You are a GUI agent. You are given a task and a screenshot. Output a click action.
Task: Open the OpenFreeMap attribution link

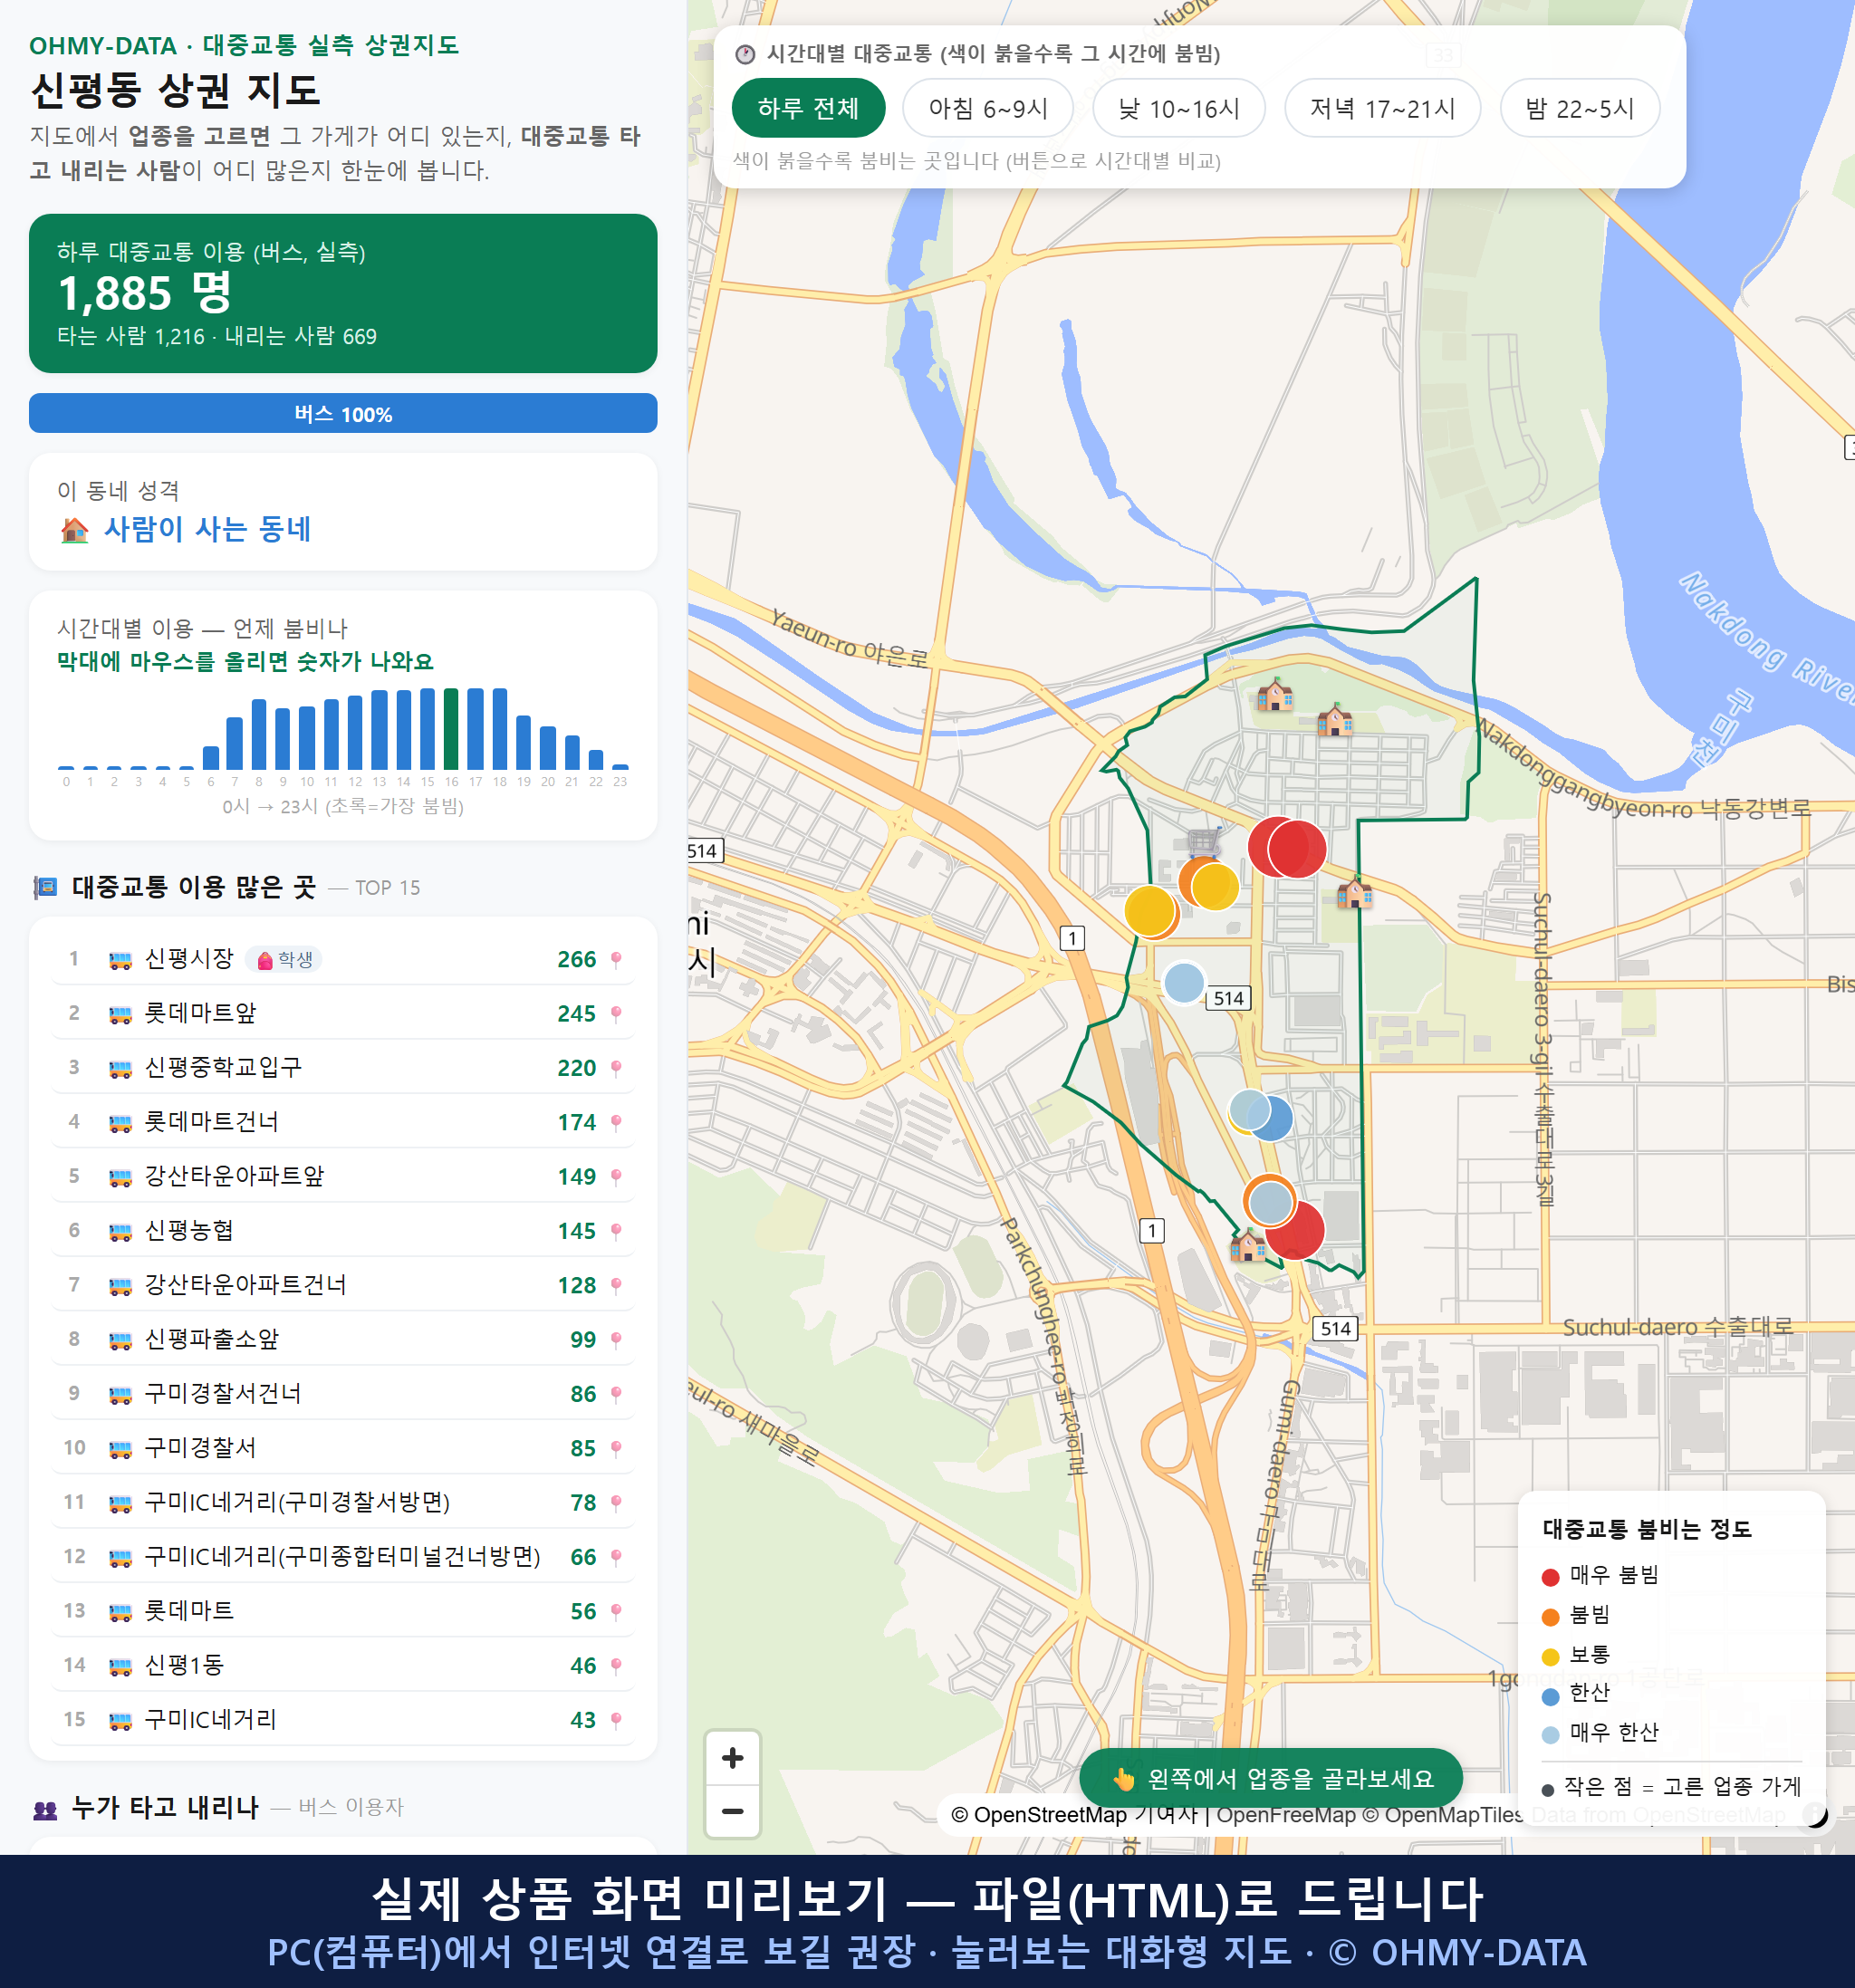[x=1286, y=1814]
